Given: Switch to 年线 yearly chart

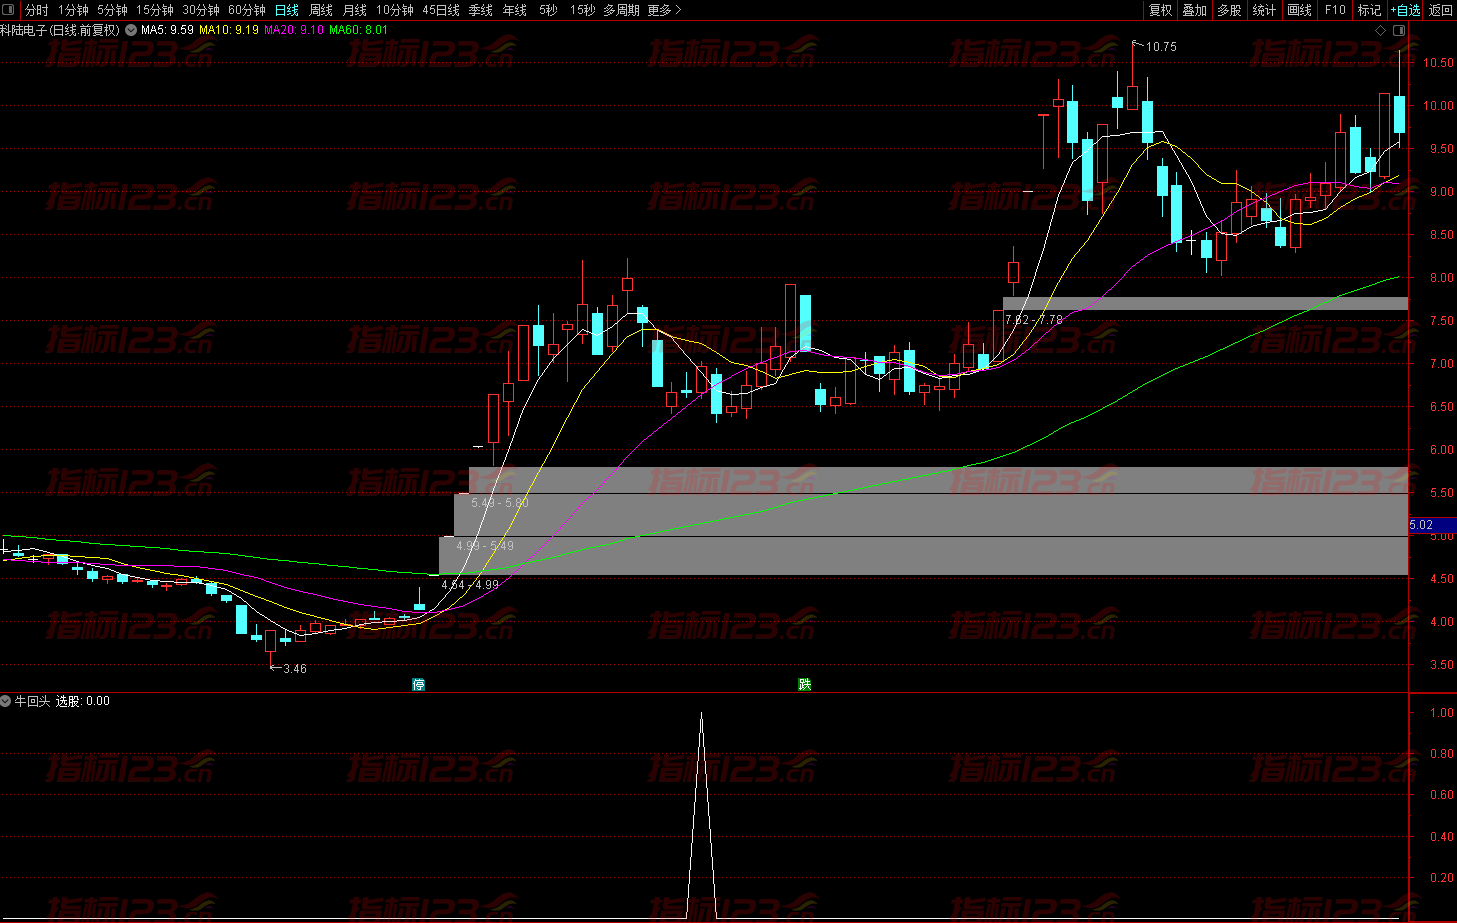Looking at the screenshot, I should [x=515, y=10].
